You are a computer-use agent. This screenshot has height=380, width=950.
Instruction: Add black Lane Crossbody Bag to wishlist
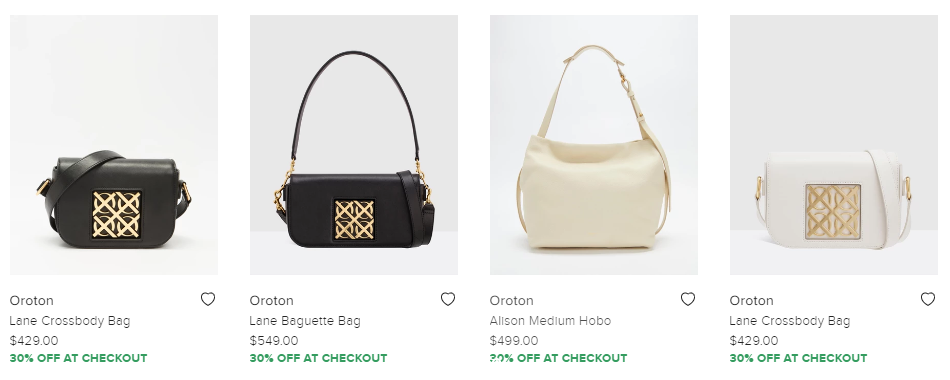coord(208,299)
